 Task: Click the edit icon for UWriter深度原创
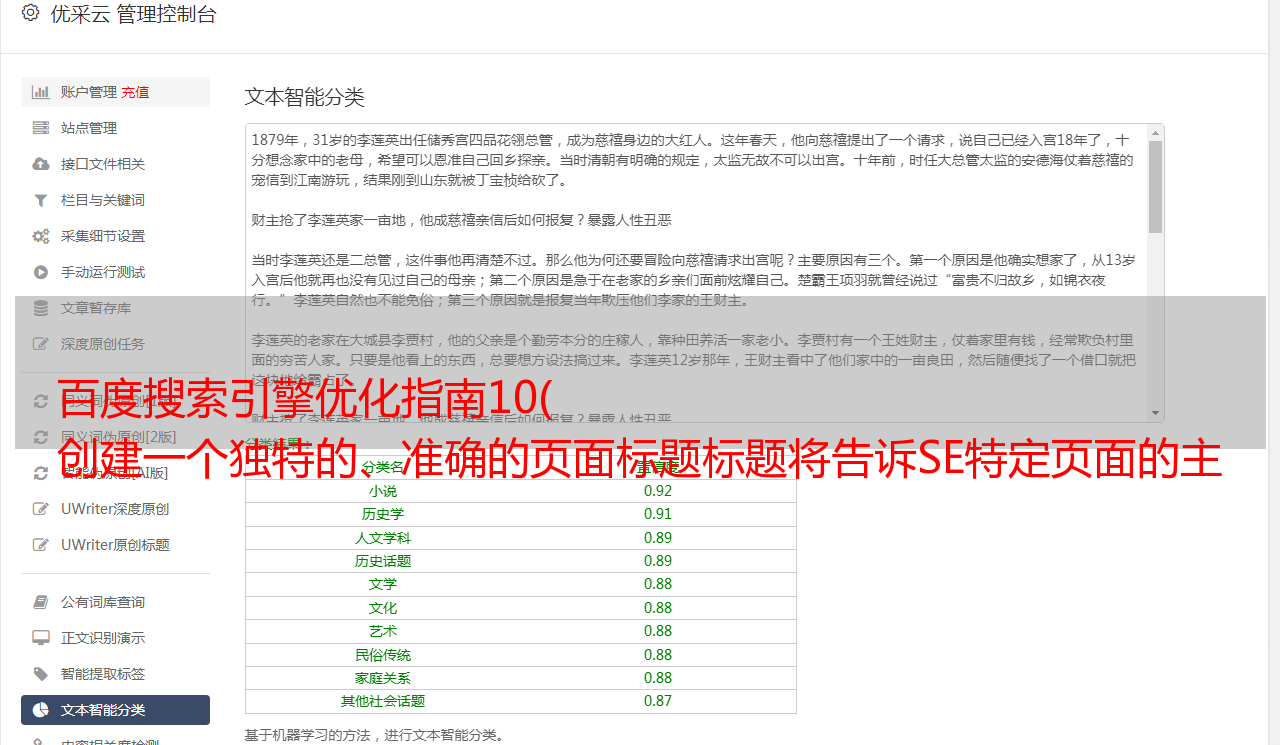40,509
